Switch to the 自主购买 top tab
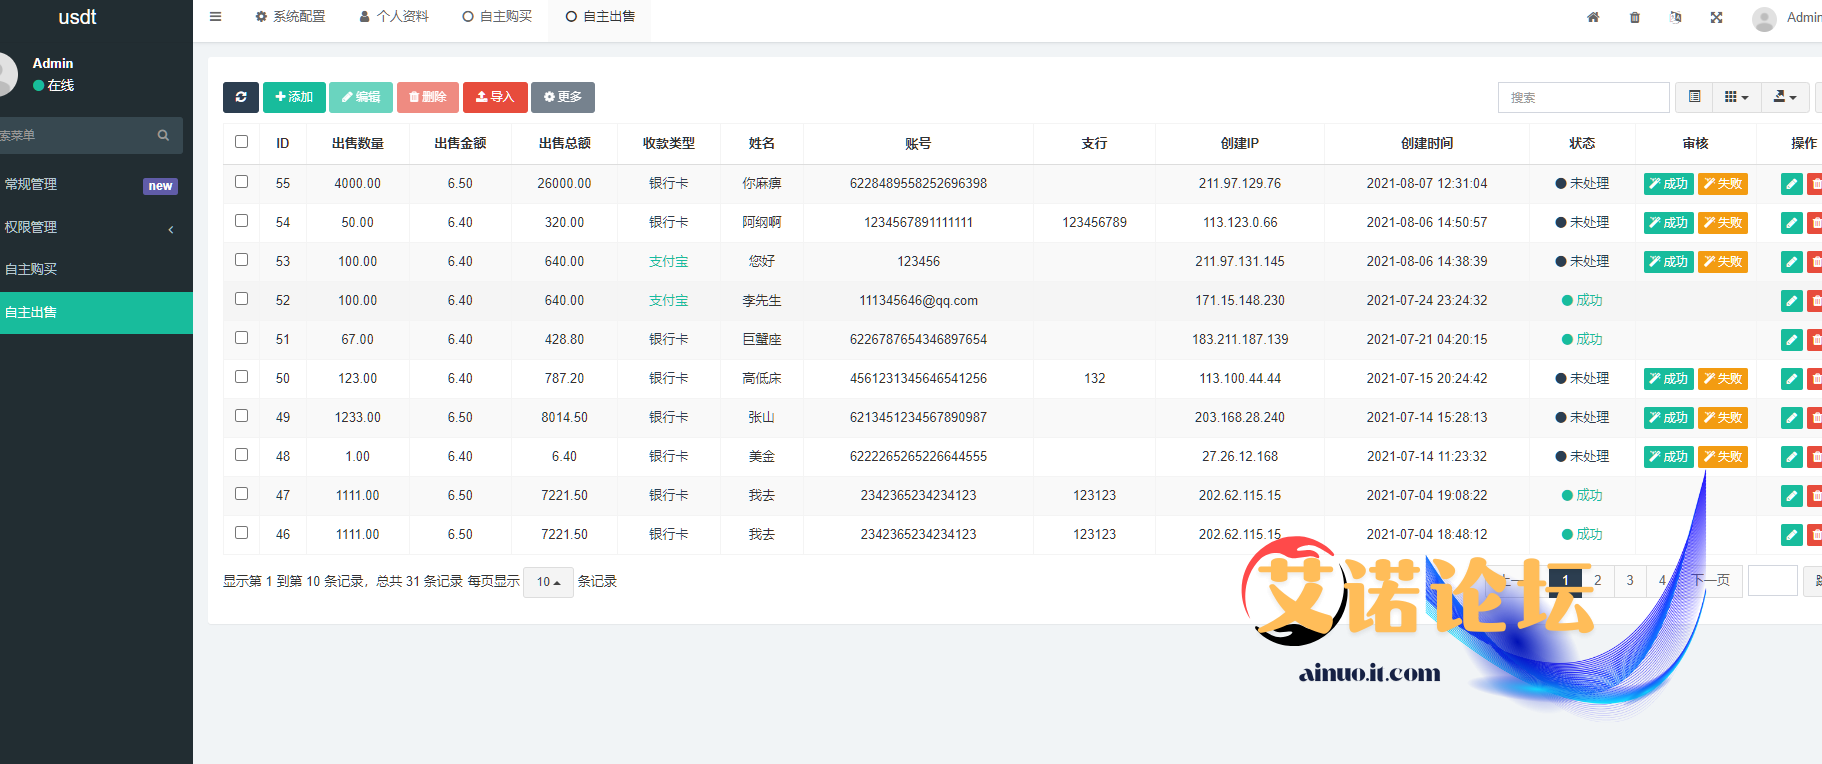The image size is (1822, 764). pyautogui.click(x=497, y=17)
